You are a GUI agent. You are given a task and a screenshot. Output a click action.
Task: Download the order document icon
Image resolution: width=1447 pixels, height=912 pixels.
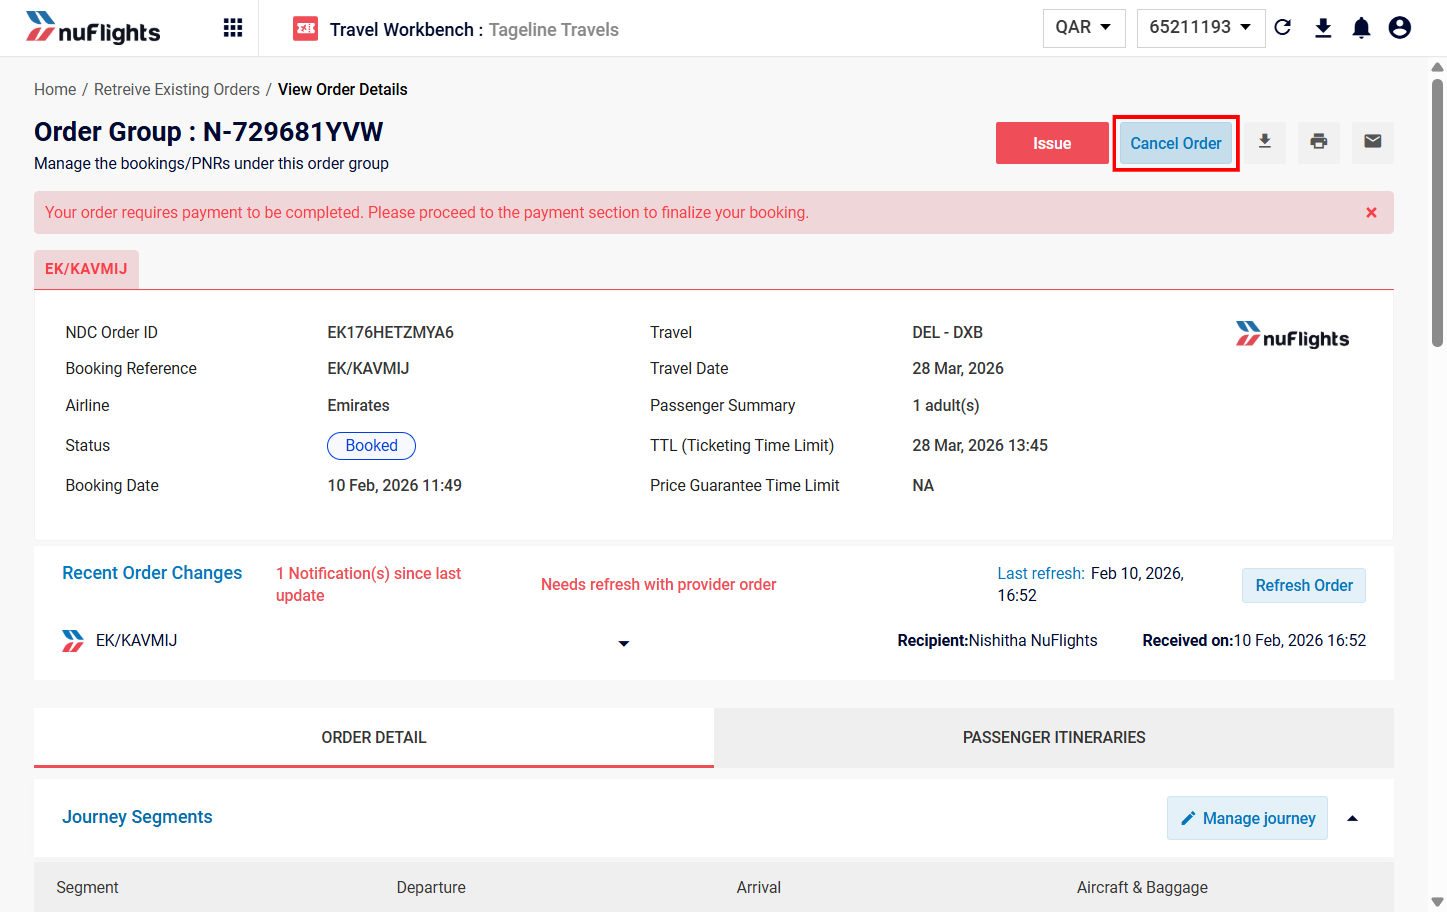pos(1265,142)
